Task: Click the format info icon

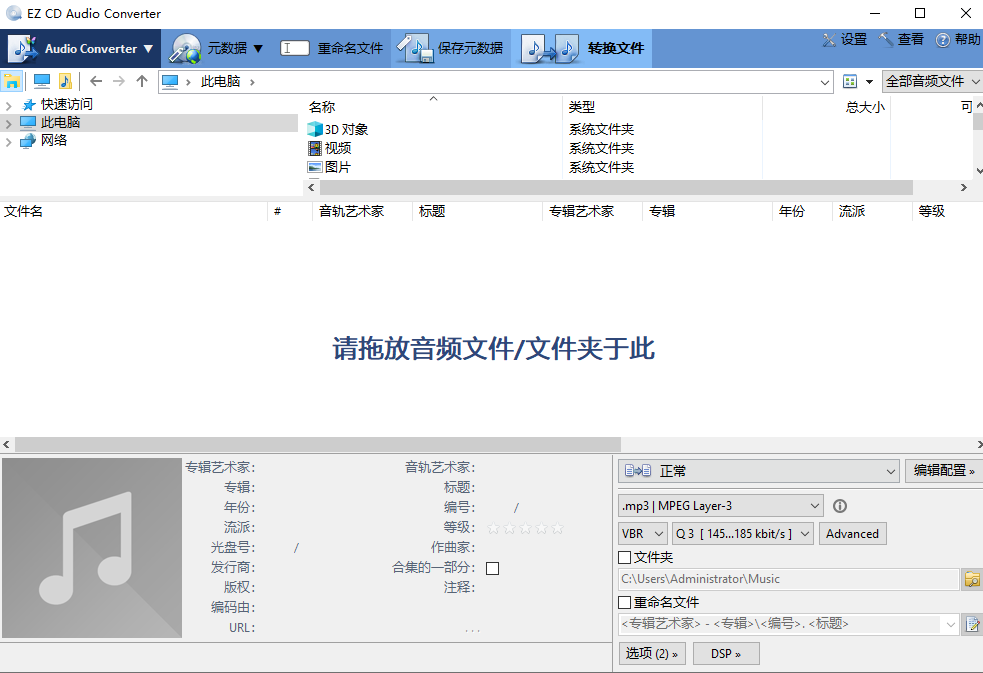Action: click(840, 506)
